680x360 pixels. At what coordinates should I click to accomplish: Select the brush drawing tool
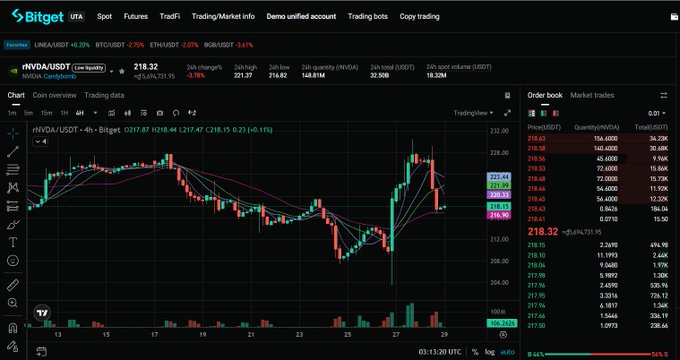pos(13,225)
